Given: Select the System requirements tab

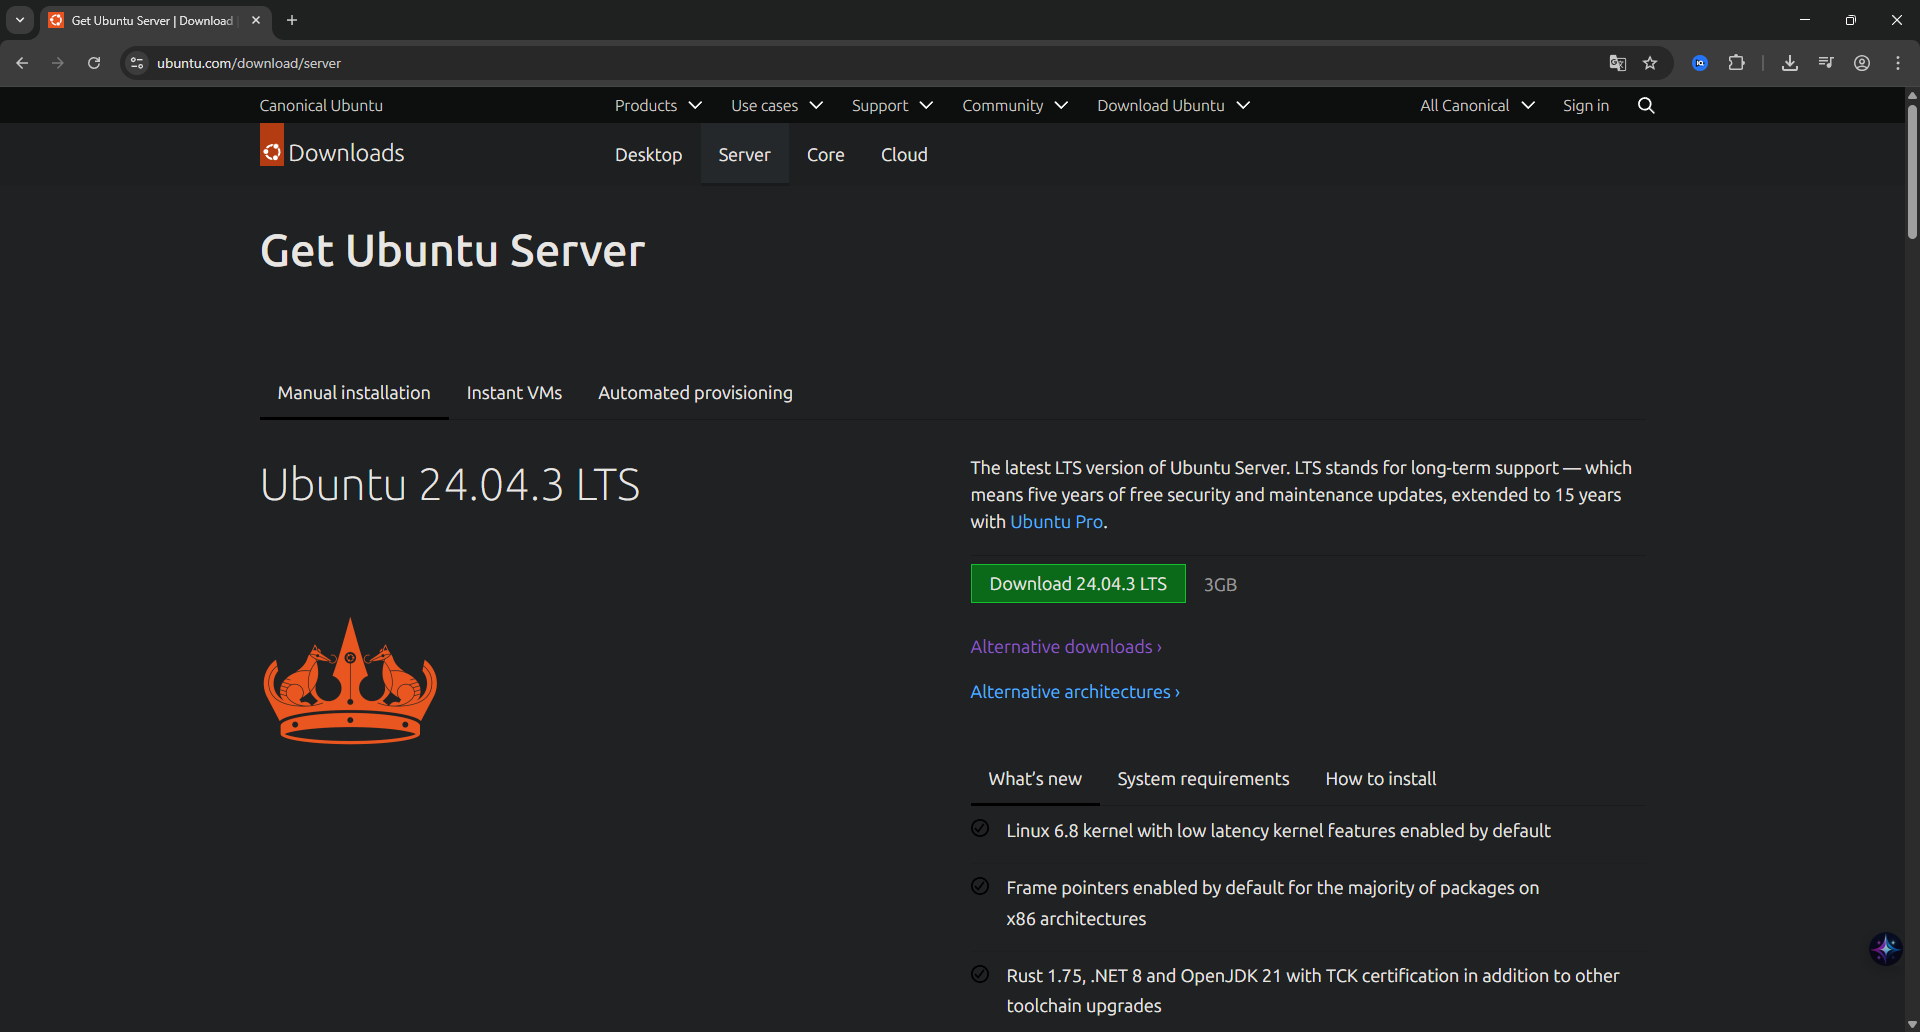Looking at the screenshot, I should click(1203, 779).
